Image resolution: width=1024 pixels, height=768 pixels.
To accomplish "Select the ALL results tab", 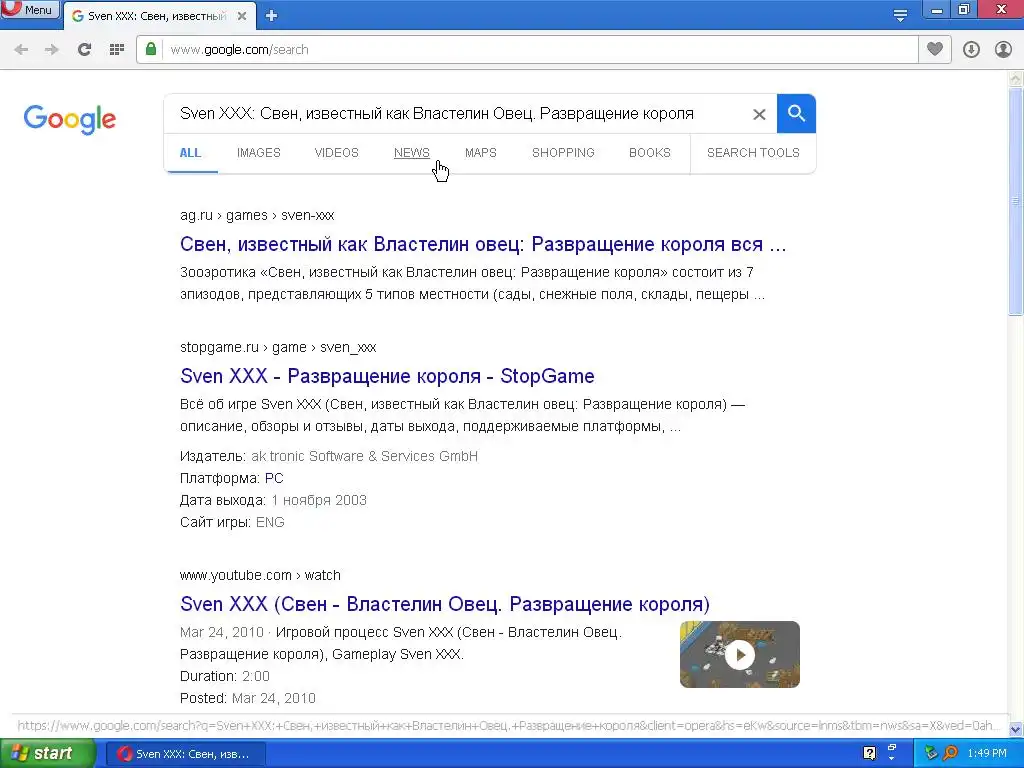I will 190,153.
